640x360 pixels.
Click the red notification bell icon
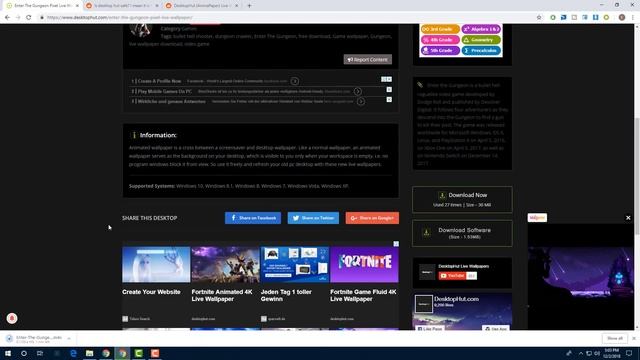point(12,318)
